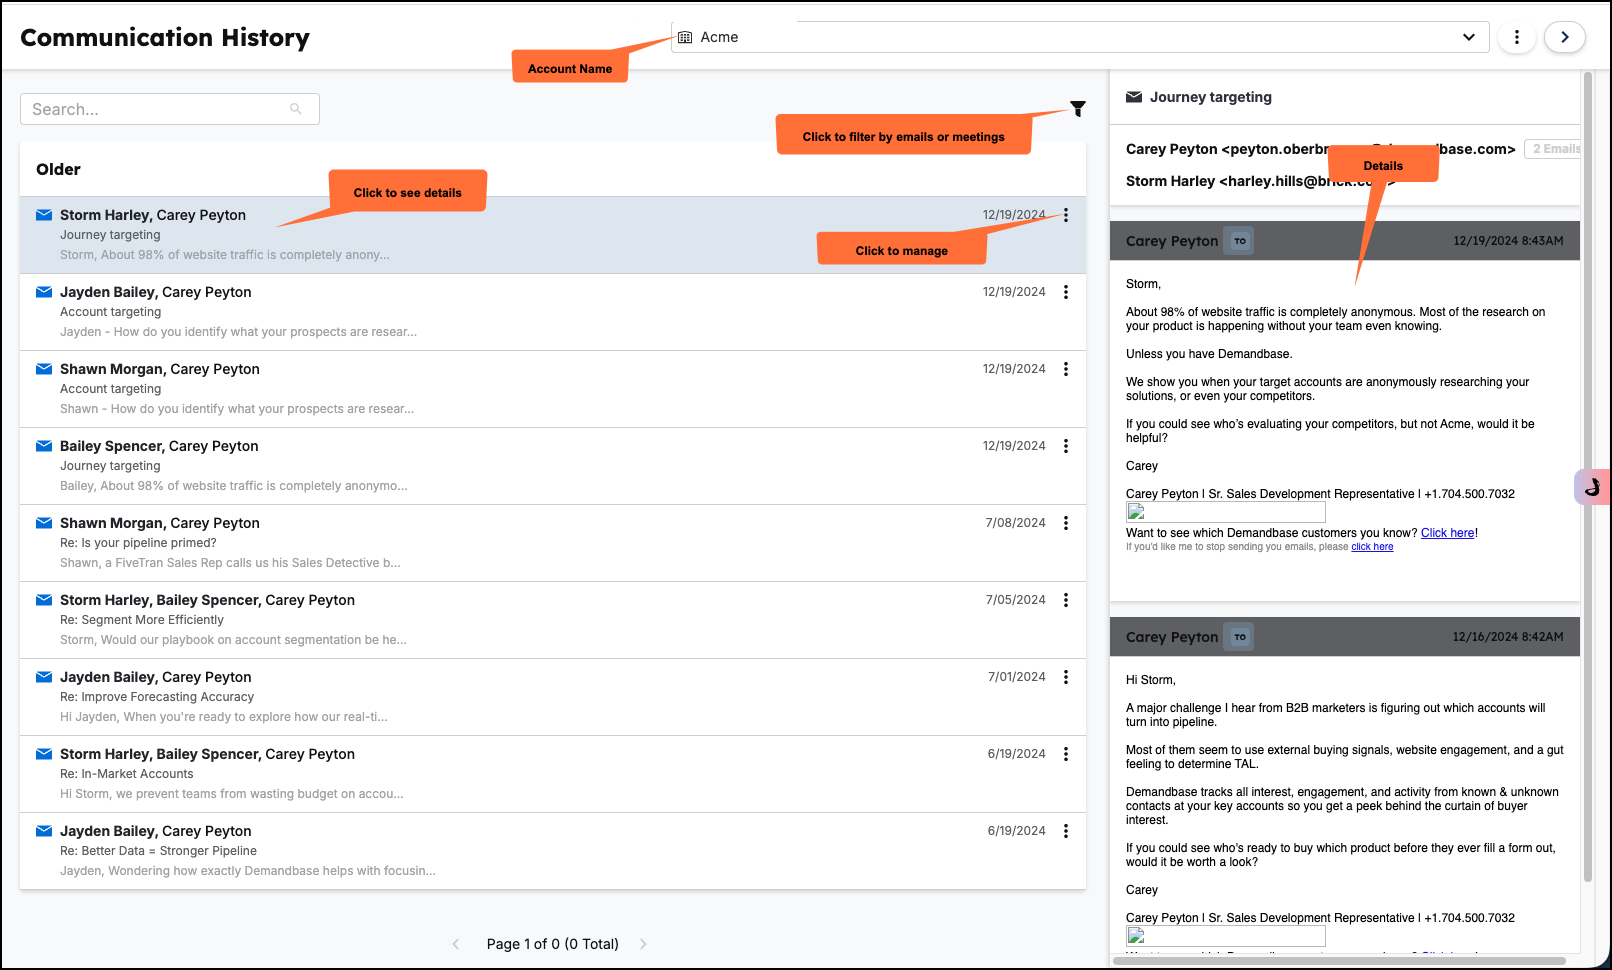The height and width of the screenshot is (970, 1612).
Task: Open manage menu for Shawn Morgan Account targeting row
Action: coord(1066,369)
